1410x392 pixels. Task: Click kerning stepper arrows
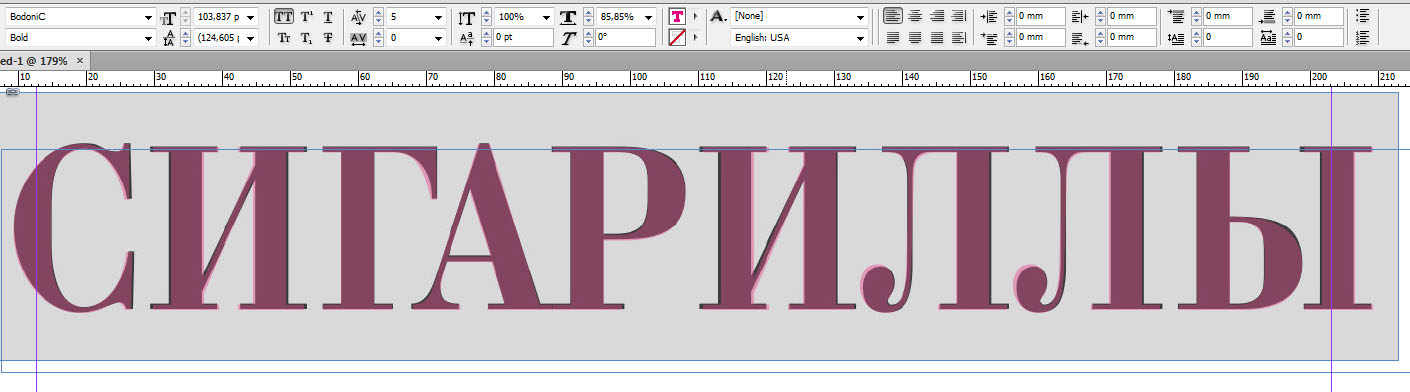tap(379, 17)
